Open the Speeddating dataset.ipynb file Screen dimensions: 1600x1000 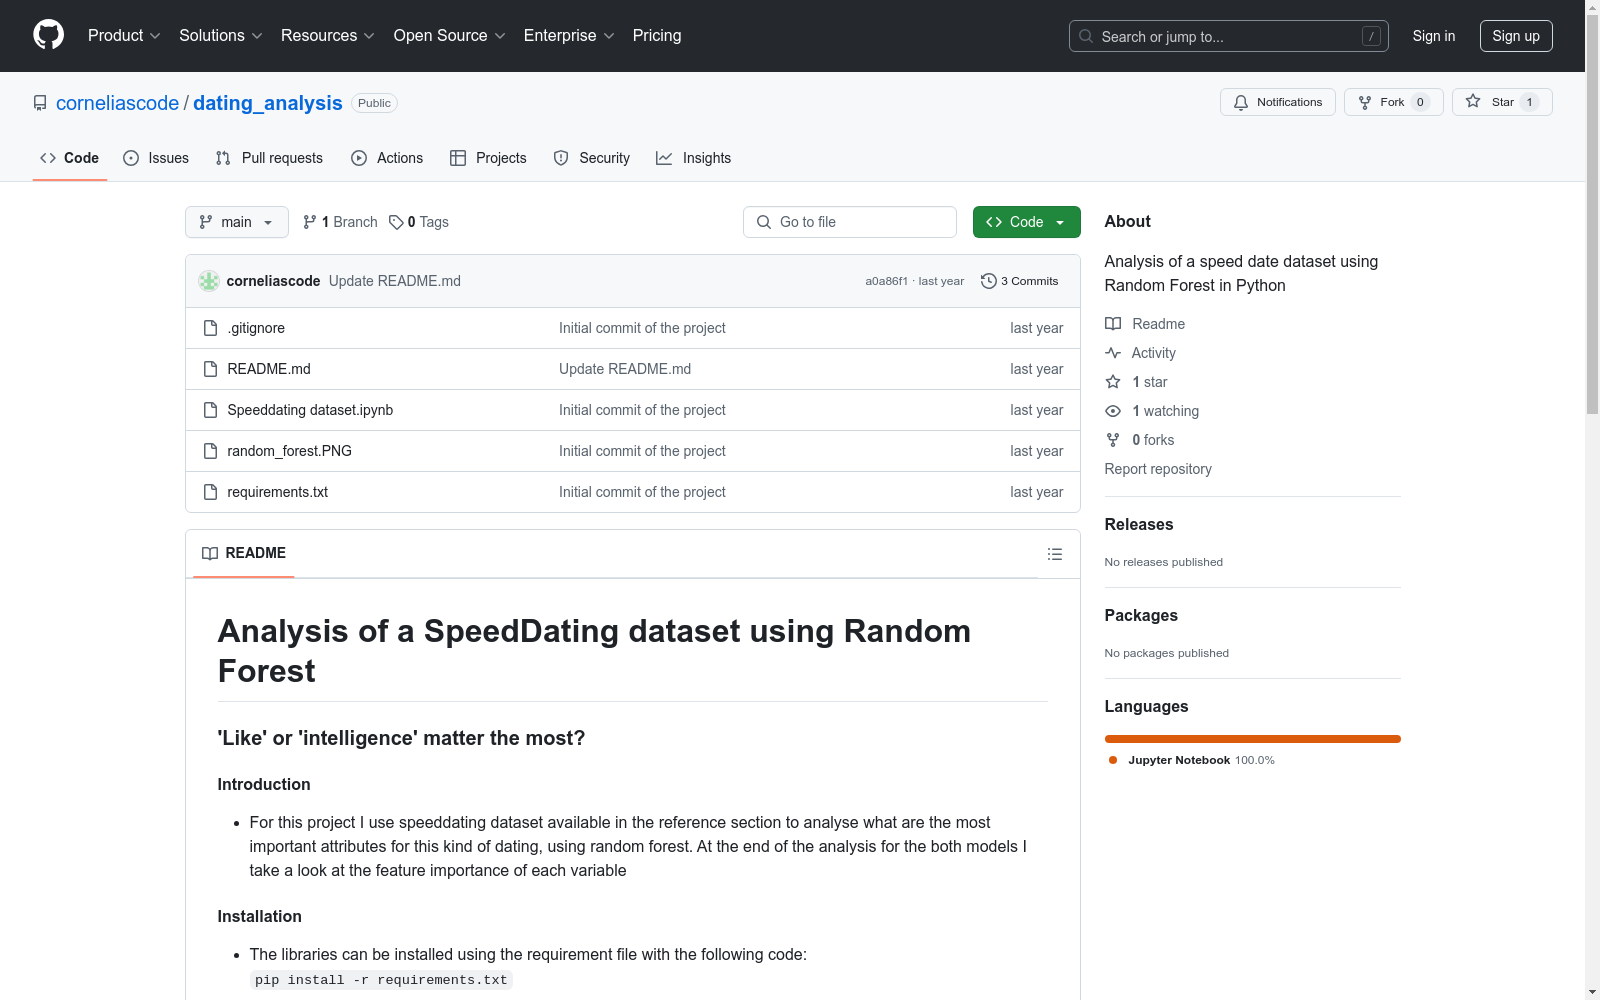(310, 410)
